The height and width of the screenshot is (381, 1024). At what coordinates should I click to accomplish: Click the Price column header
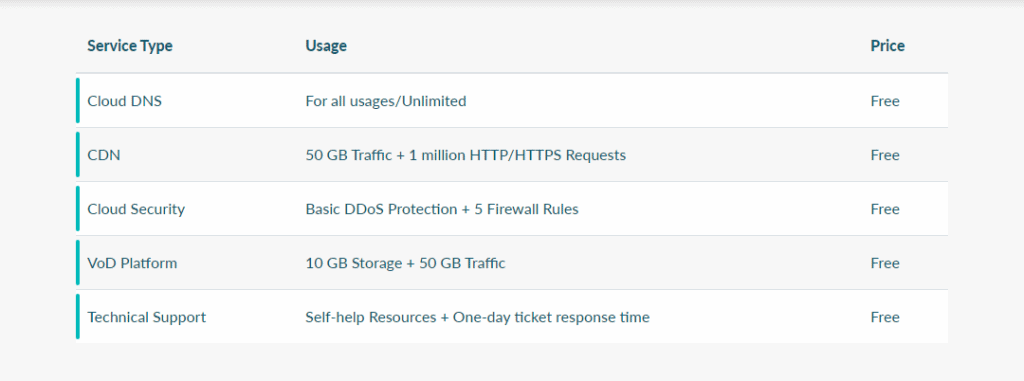pos(888,46)
